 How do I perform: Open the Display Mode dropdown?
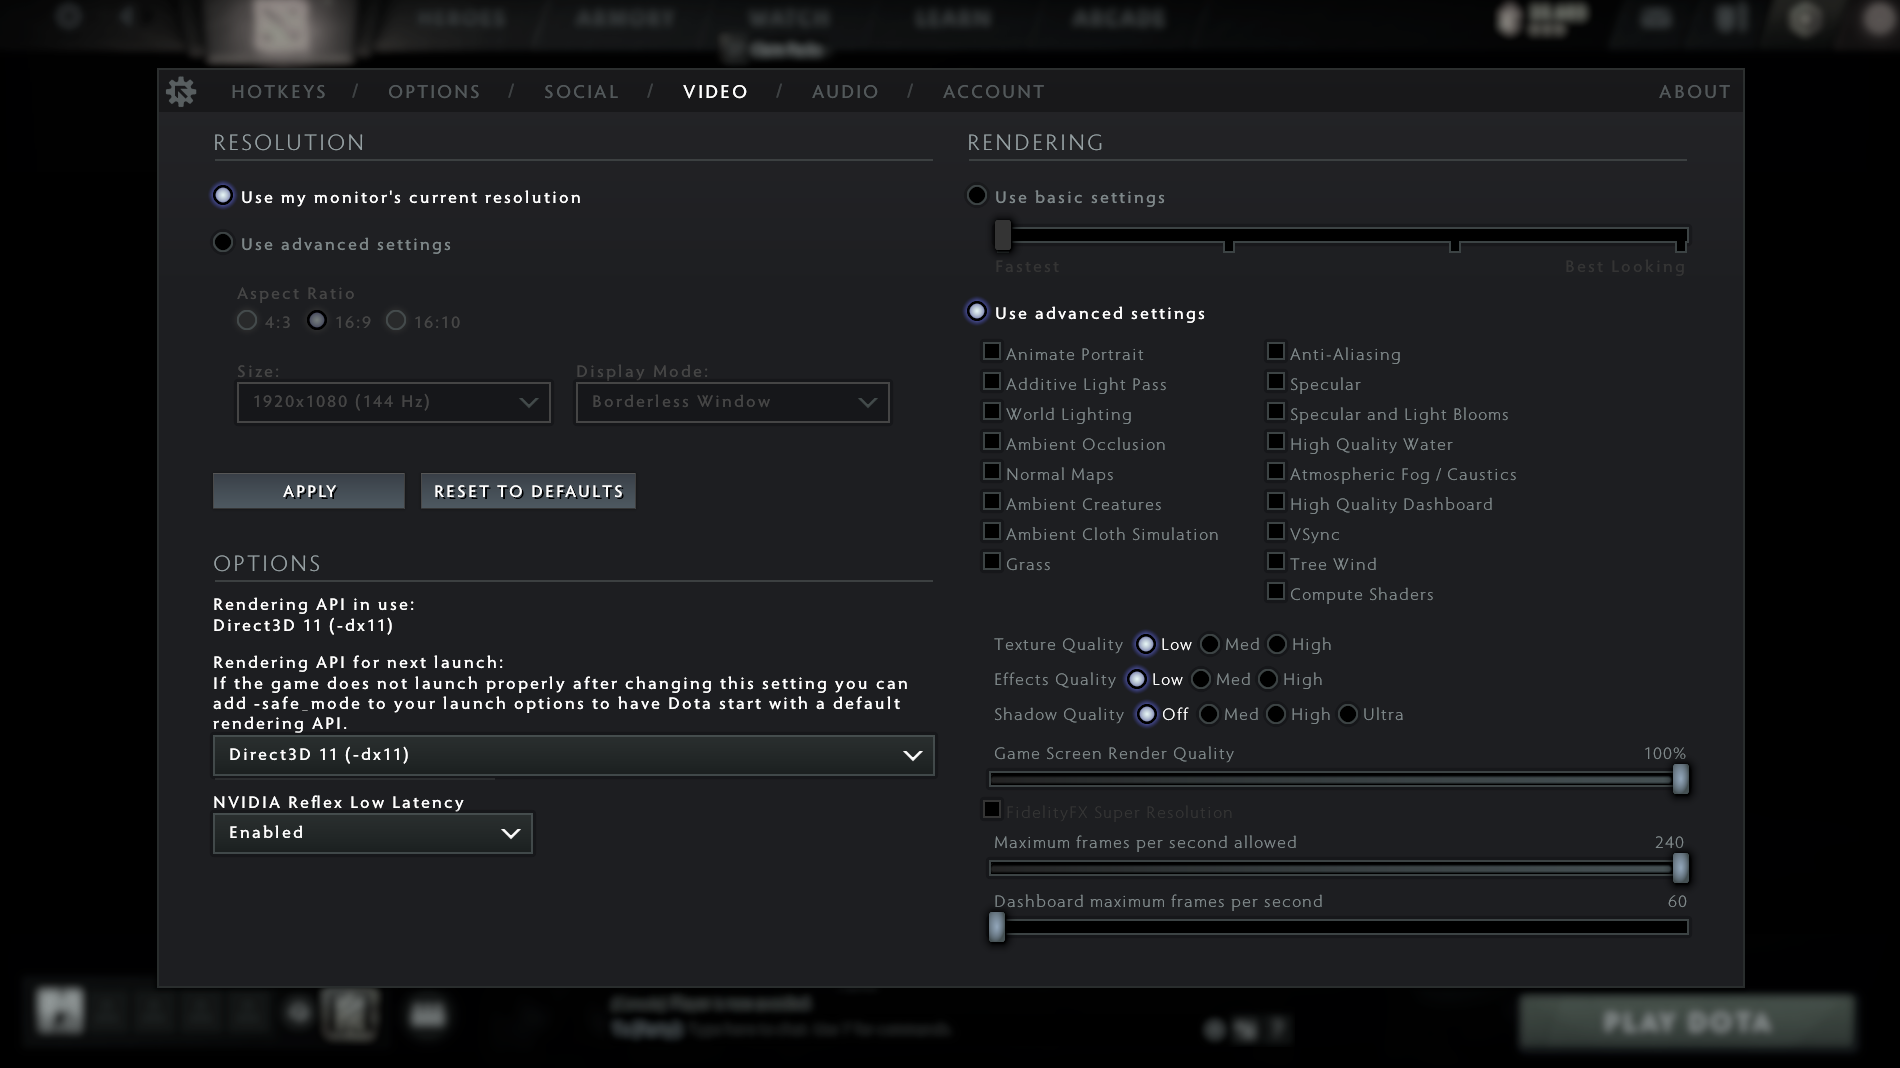tap(731, 402)
